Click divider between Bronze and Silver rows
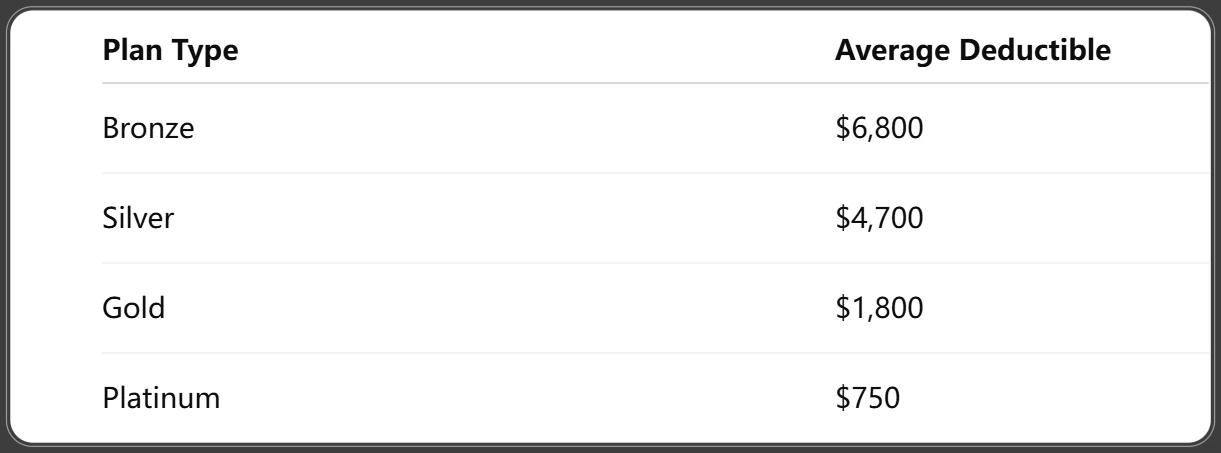 [x=655, y=173]
